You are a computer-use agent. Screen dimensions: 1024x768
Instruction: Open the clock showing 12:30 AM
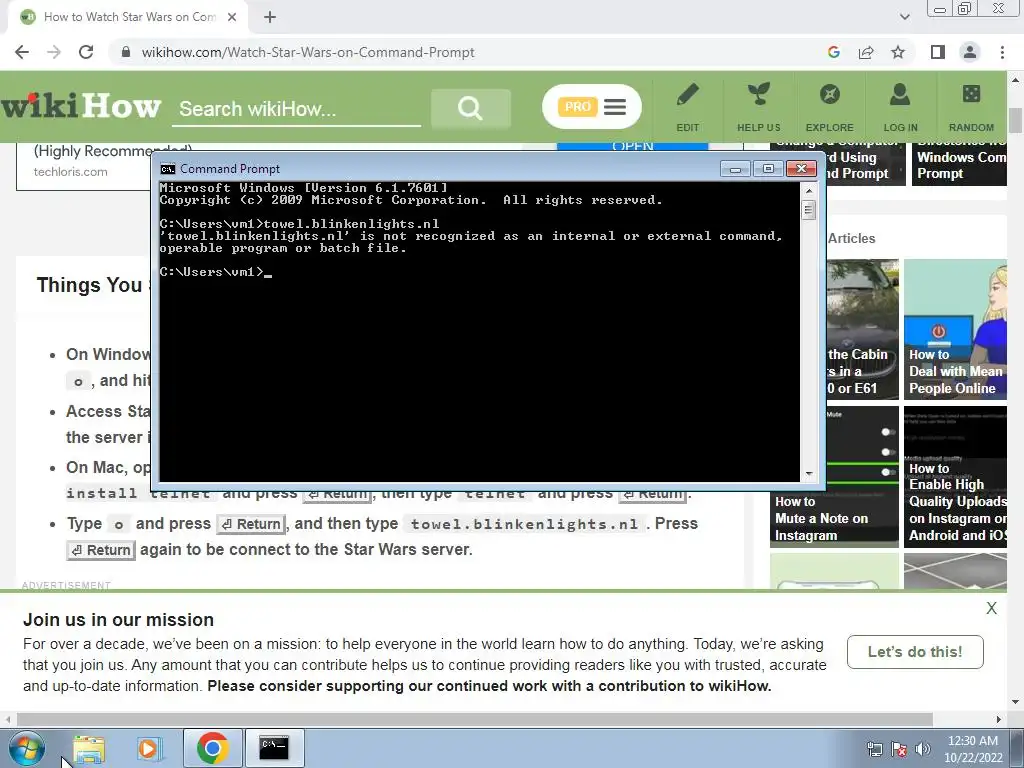972,749
